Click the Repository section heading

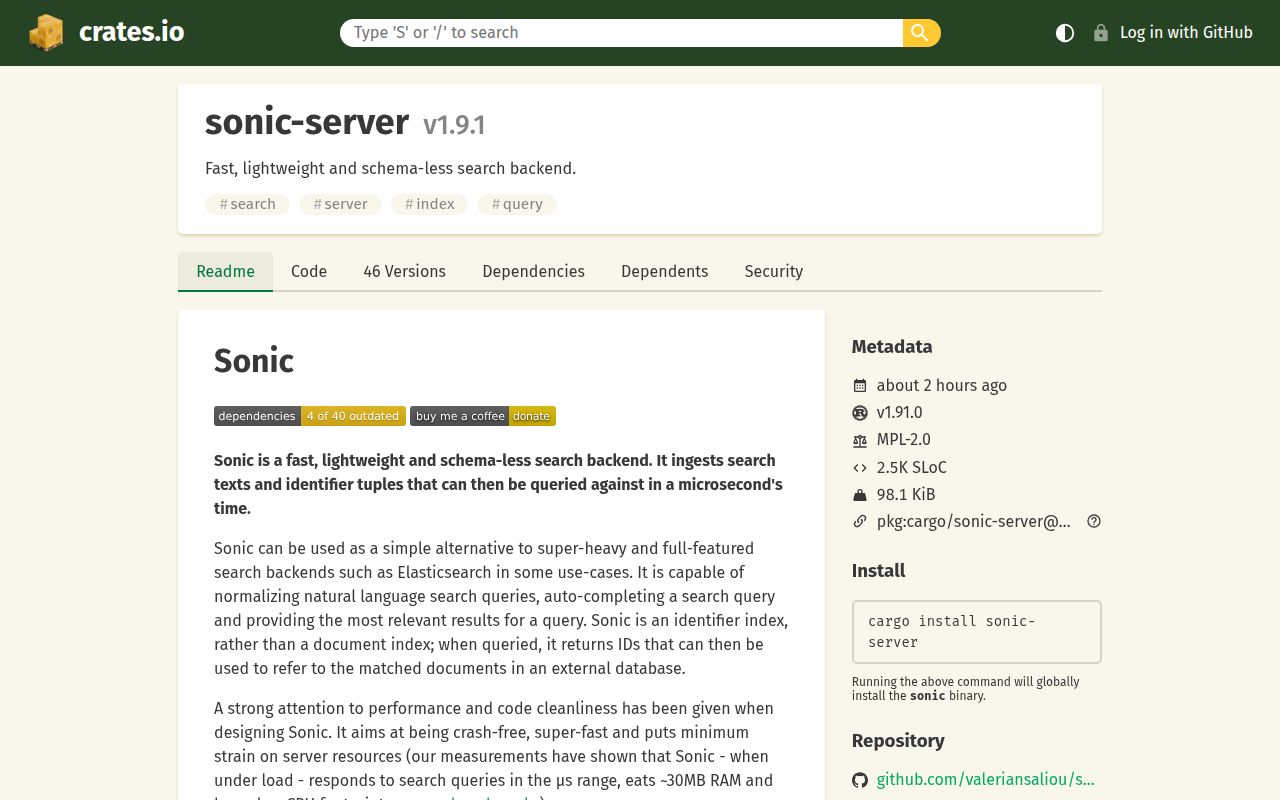pyautogui.click(x=898, y=741)
